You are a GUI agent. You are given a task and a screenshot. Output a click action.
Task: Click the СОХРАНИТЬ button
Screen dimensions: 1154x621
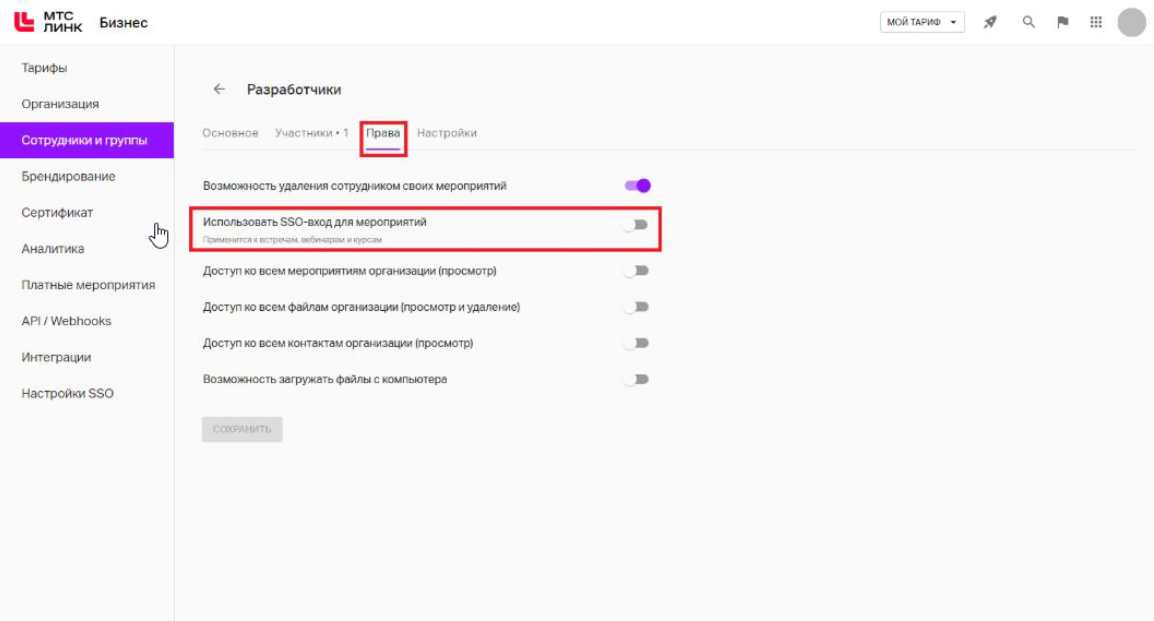pyautogui.click(x=242, y=429)
